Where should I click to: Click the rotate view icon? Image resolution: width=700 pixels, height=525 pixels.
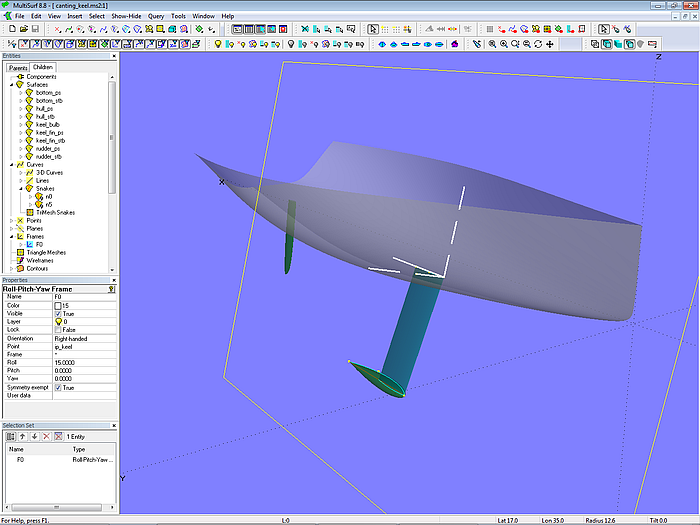[539, 44]
